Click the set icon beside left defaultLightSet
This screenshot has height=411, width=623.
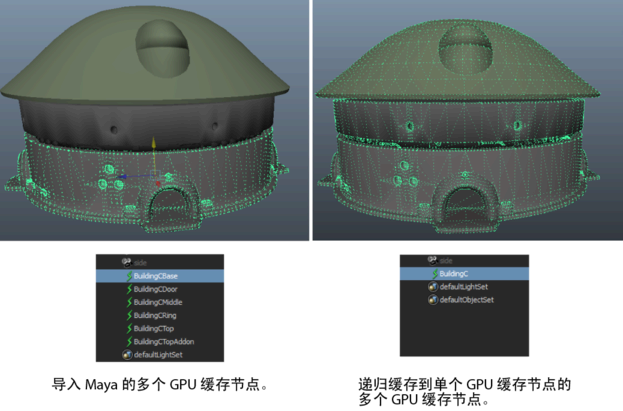coord(127,355)
